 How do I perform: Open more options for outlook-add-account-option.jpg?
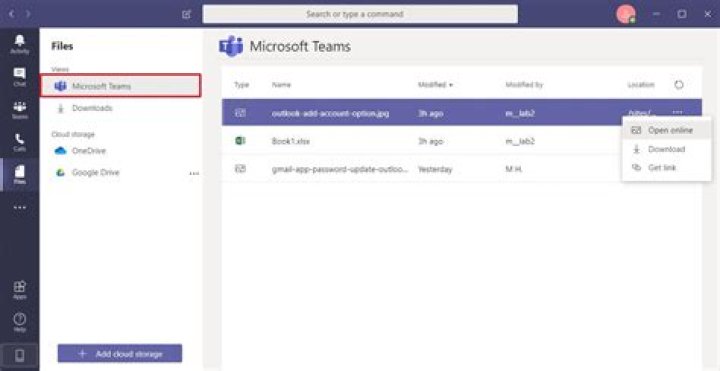pyautogui.click(x=677, y=112)
